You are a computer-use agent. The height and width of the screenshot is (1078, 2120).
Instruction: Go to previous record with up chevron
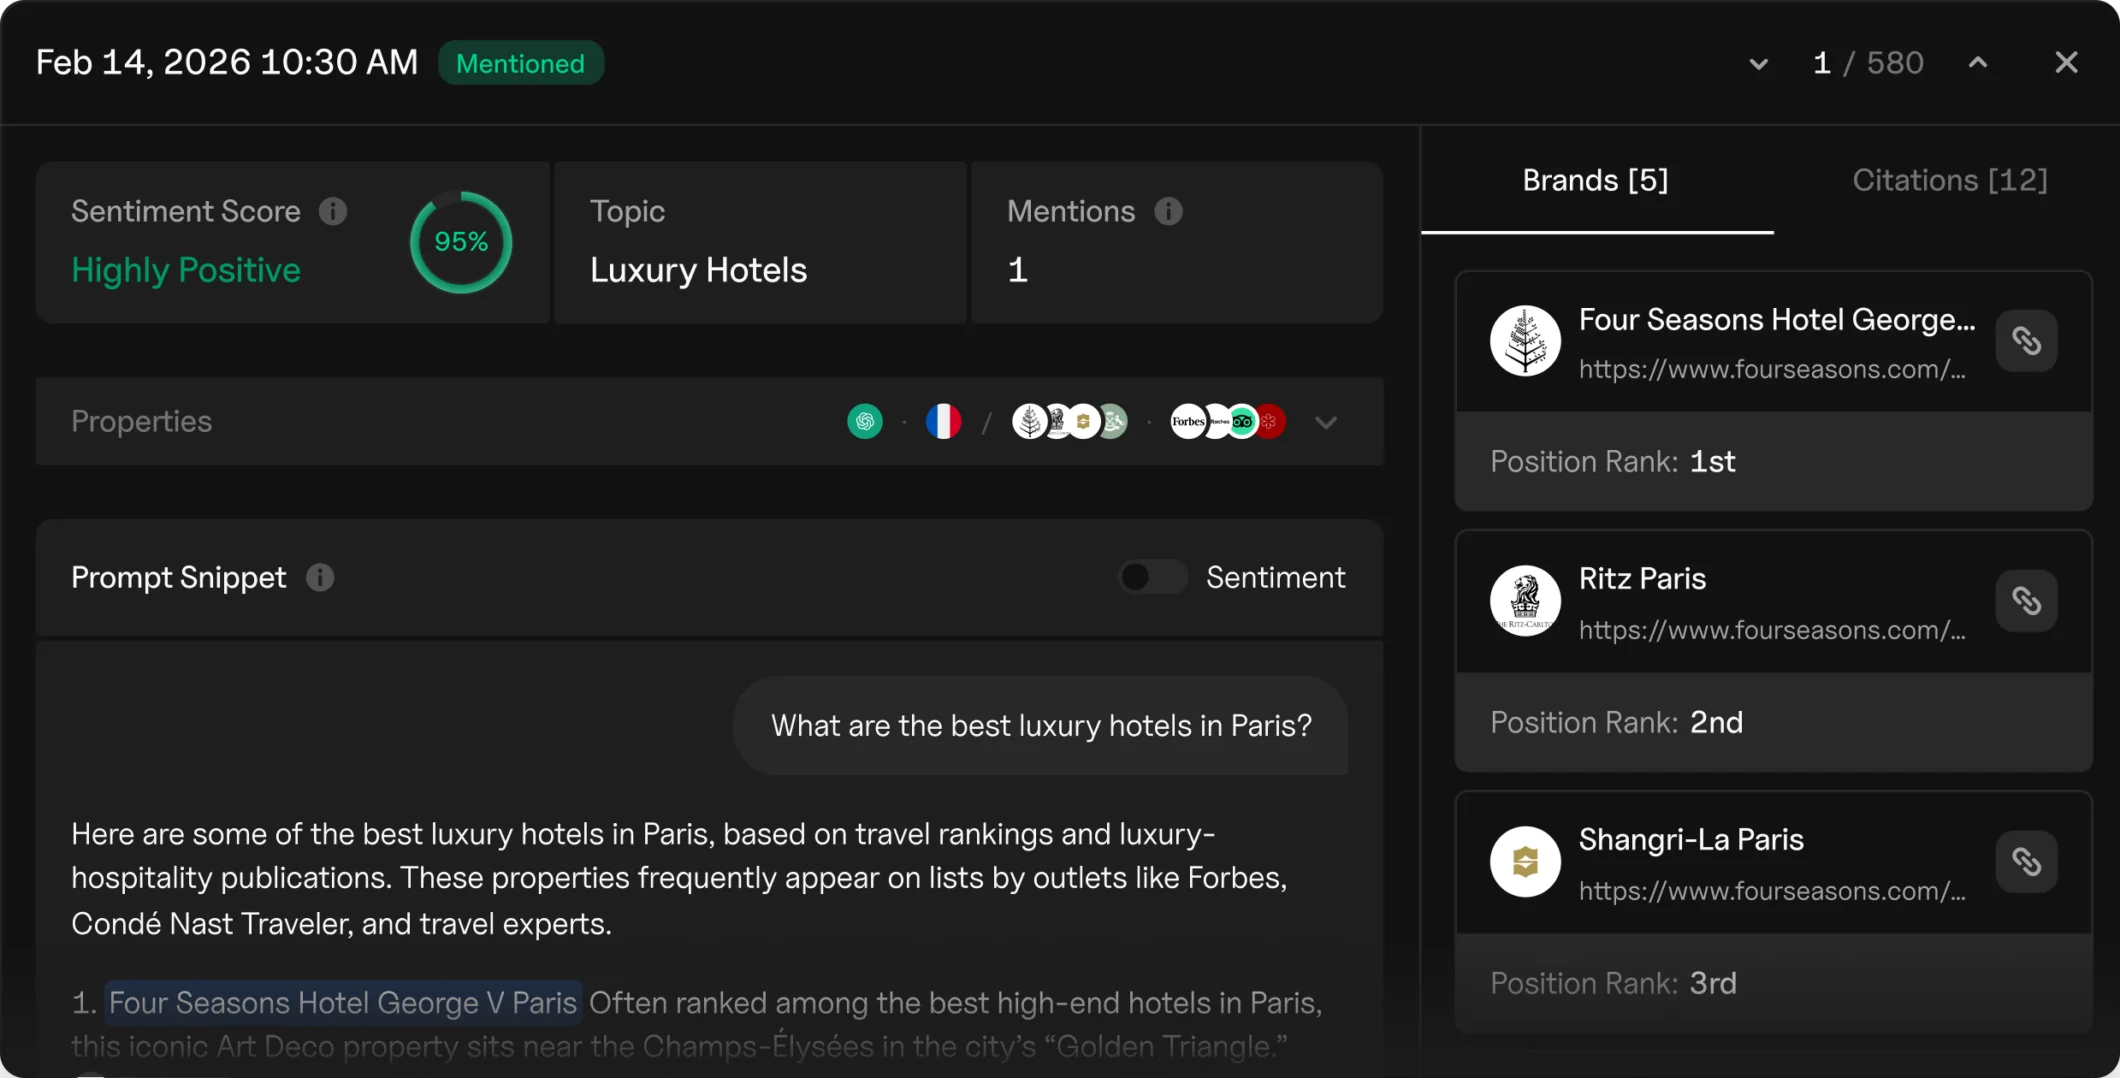tap(1977, 62)
